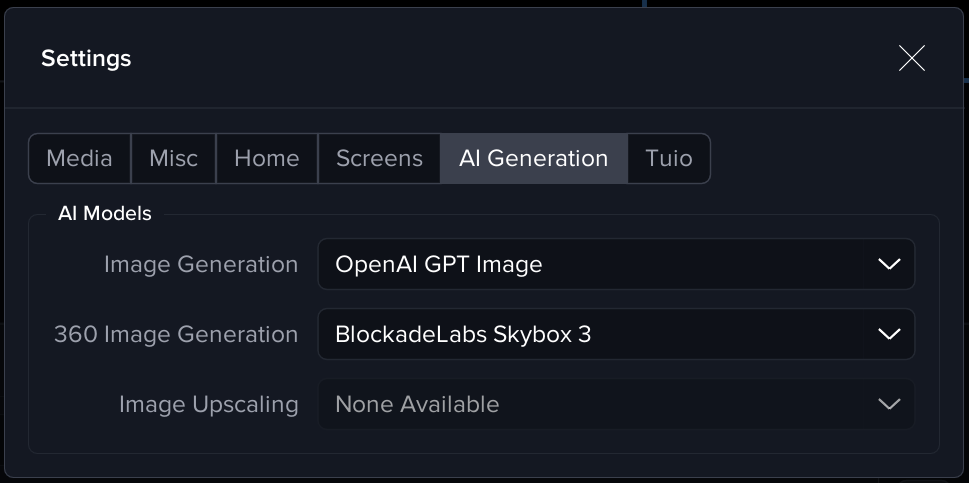Select the Screens tab

pos(379,158)
